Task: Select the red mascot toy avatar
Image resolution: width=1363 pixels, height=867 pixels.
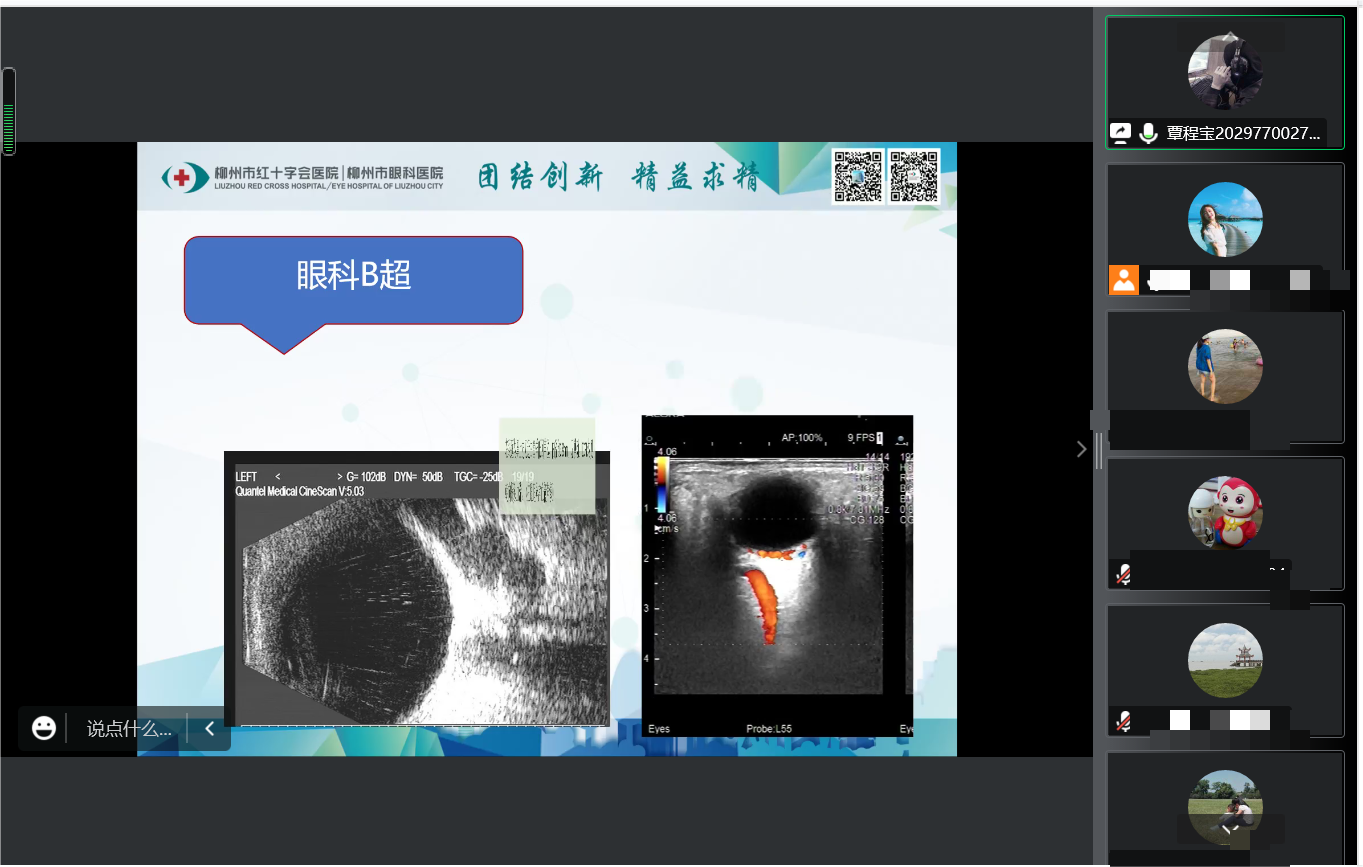Action: [1225, 513]
